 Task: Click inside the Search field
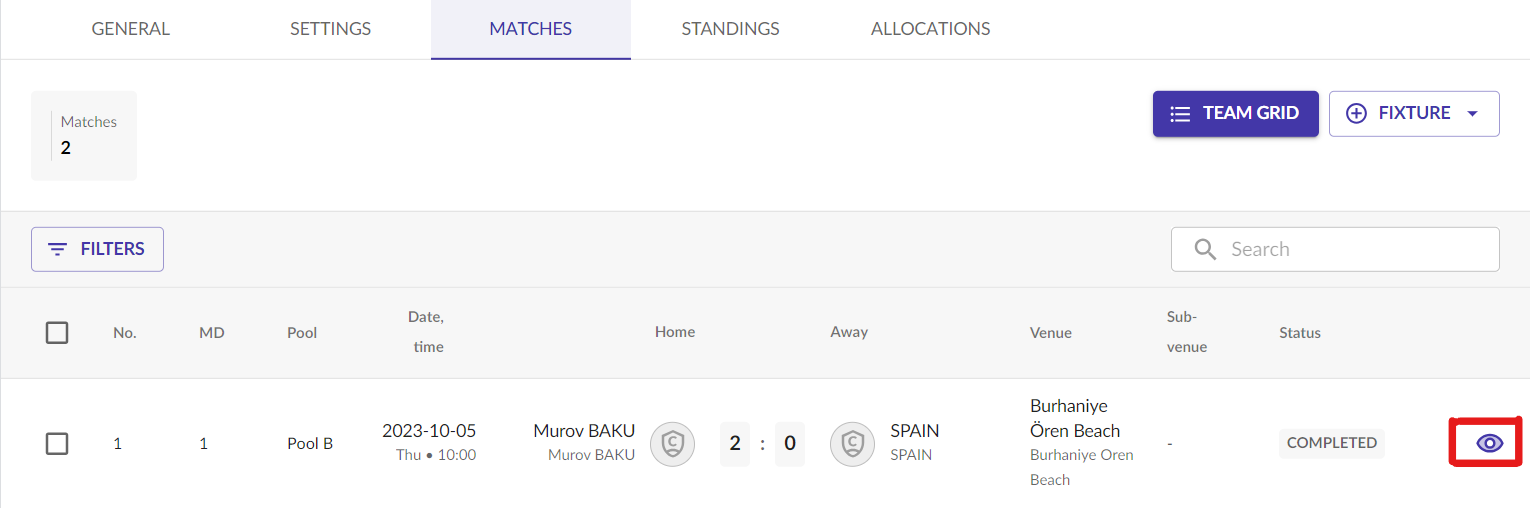[x=1335, y=249]
